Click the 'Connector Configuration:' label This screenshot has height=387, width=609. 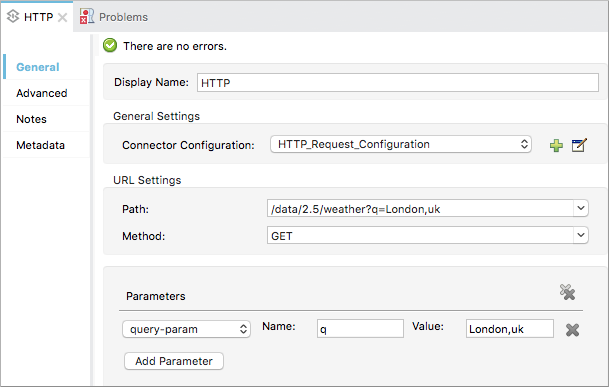188,145
